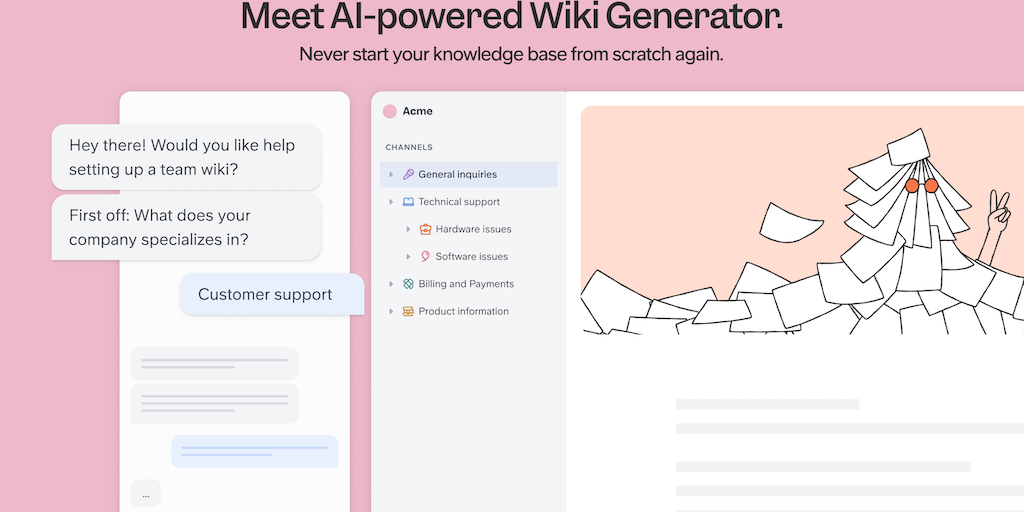Click the balloon icon beside Software issues
The height and width of the screenshot is (512, 1024).
click(x=425, y=257)
